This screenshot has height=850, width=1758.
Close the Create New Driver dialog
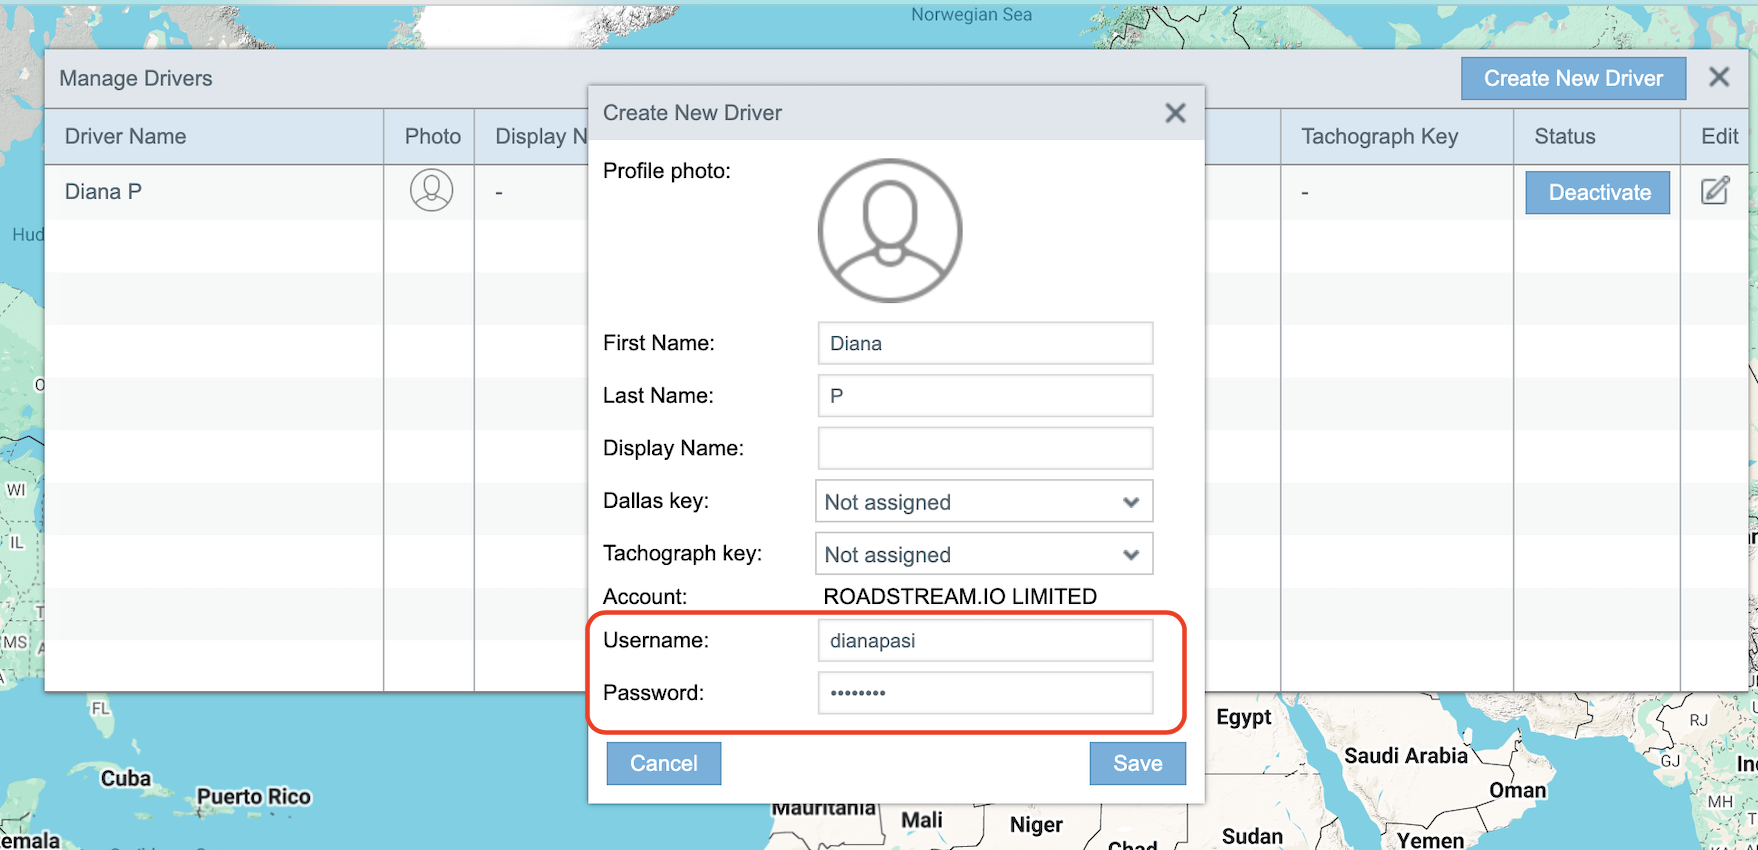click(x=1175, y=113)
